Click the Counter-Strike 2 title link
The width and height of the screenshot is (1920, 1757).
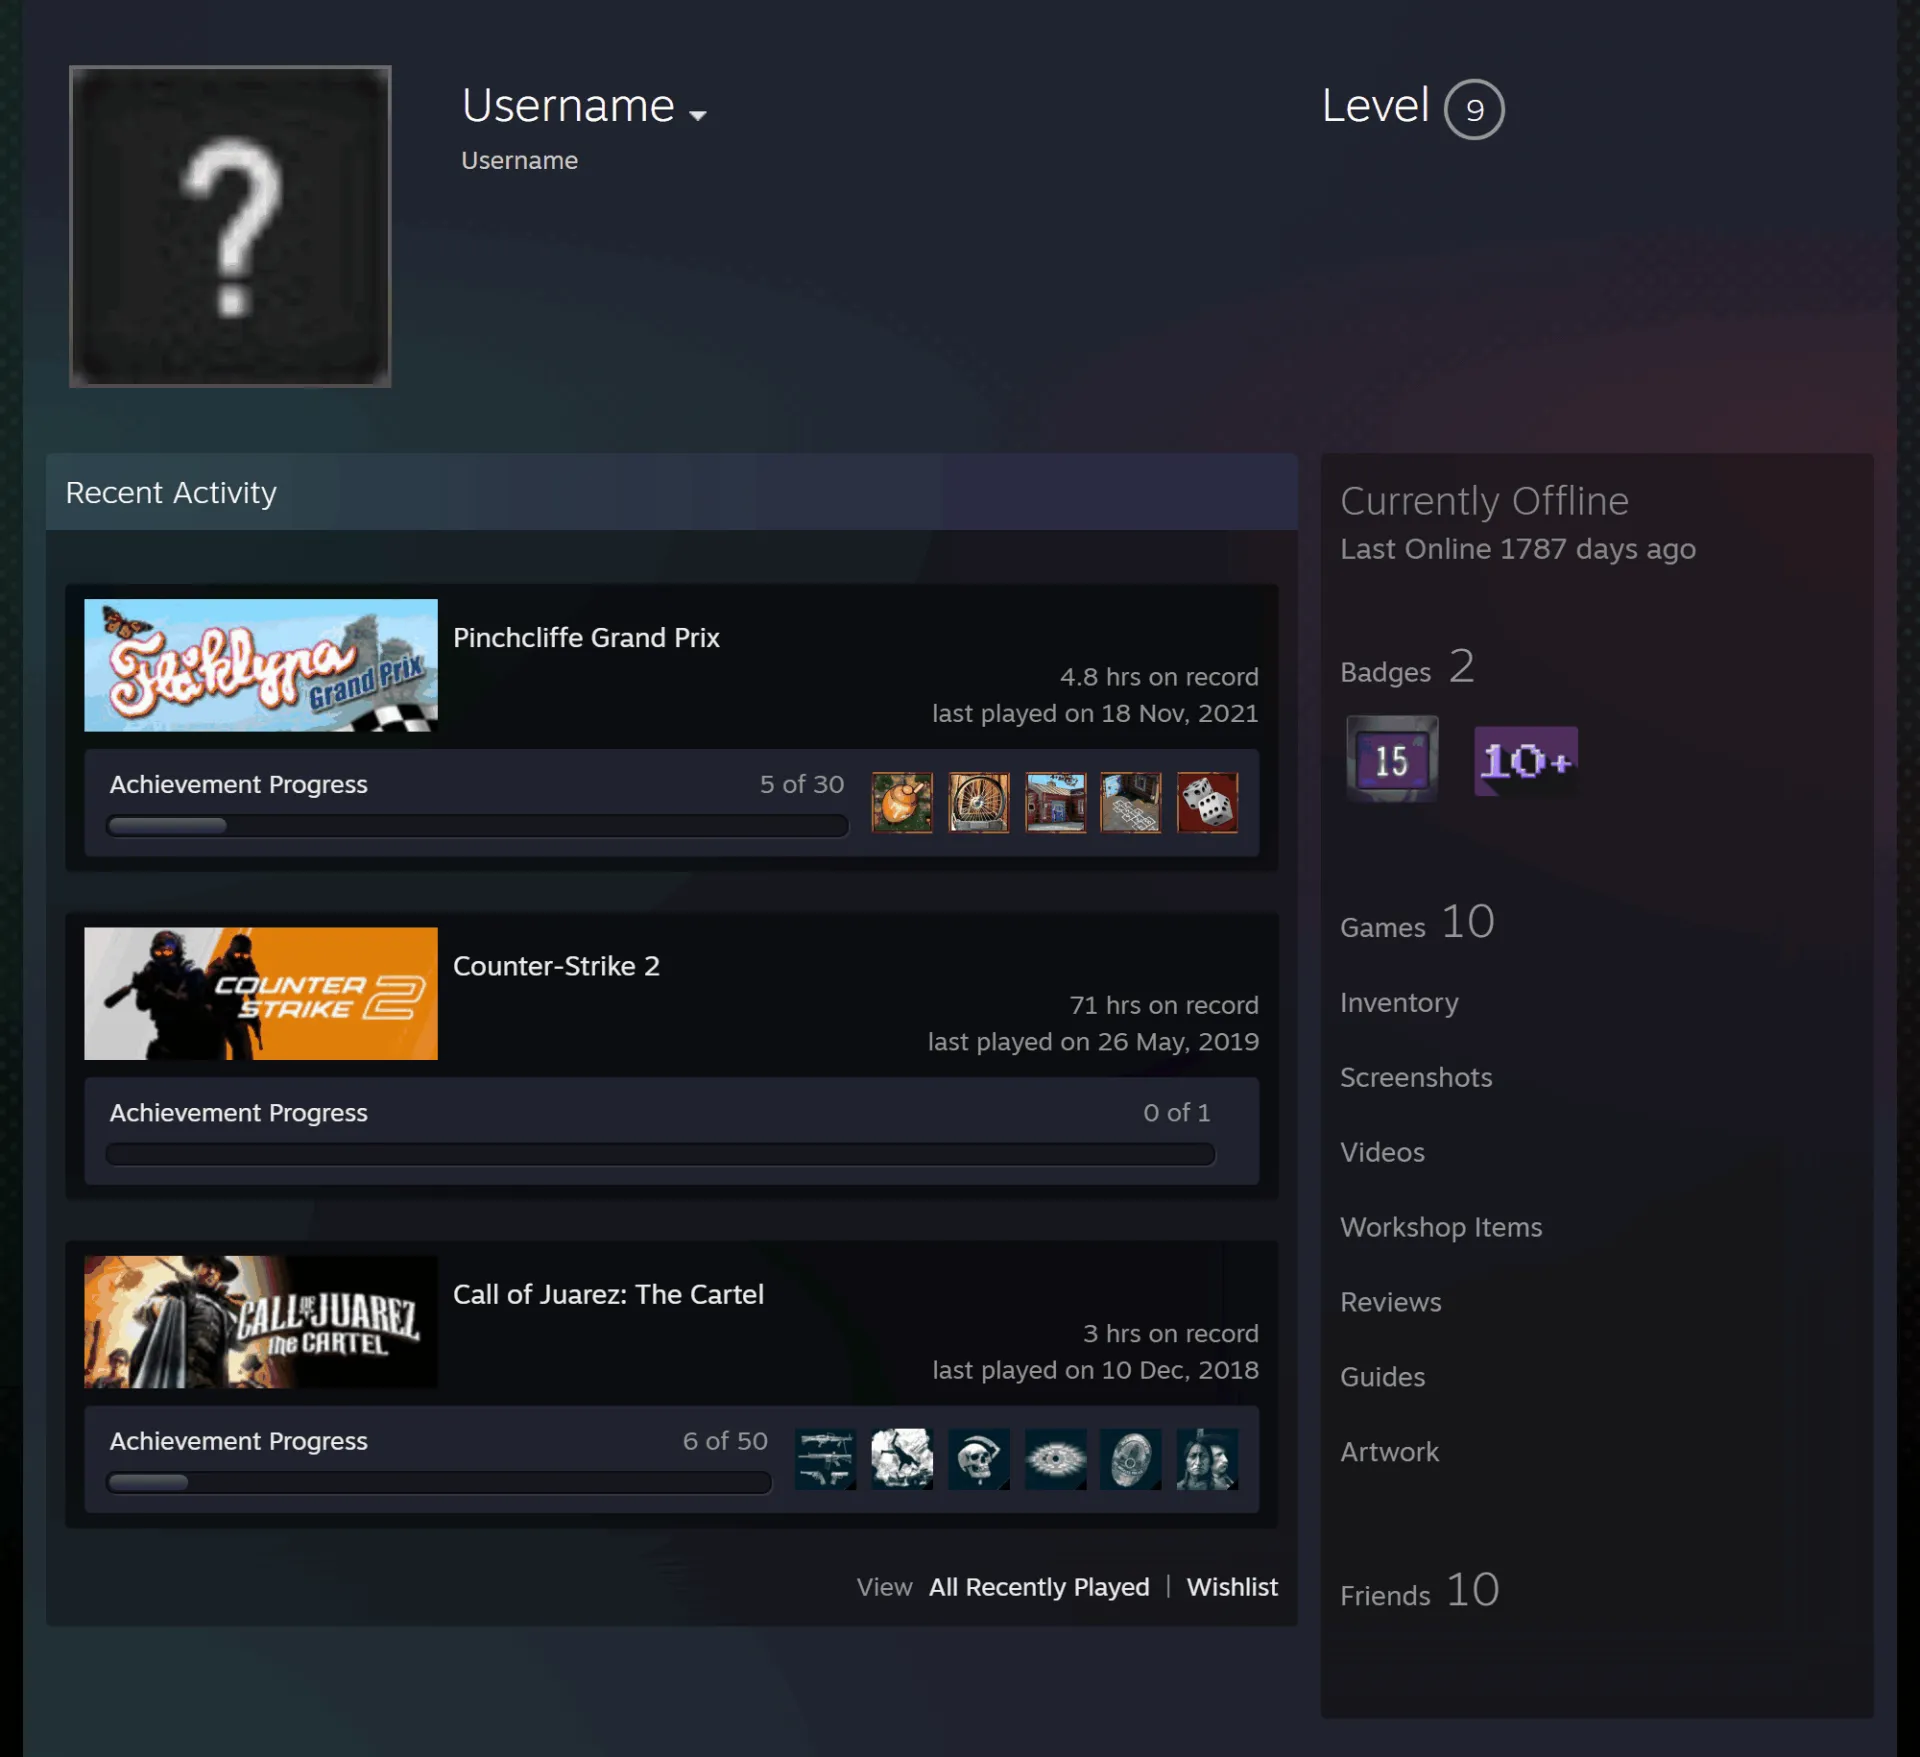[556, 966]
